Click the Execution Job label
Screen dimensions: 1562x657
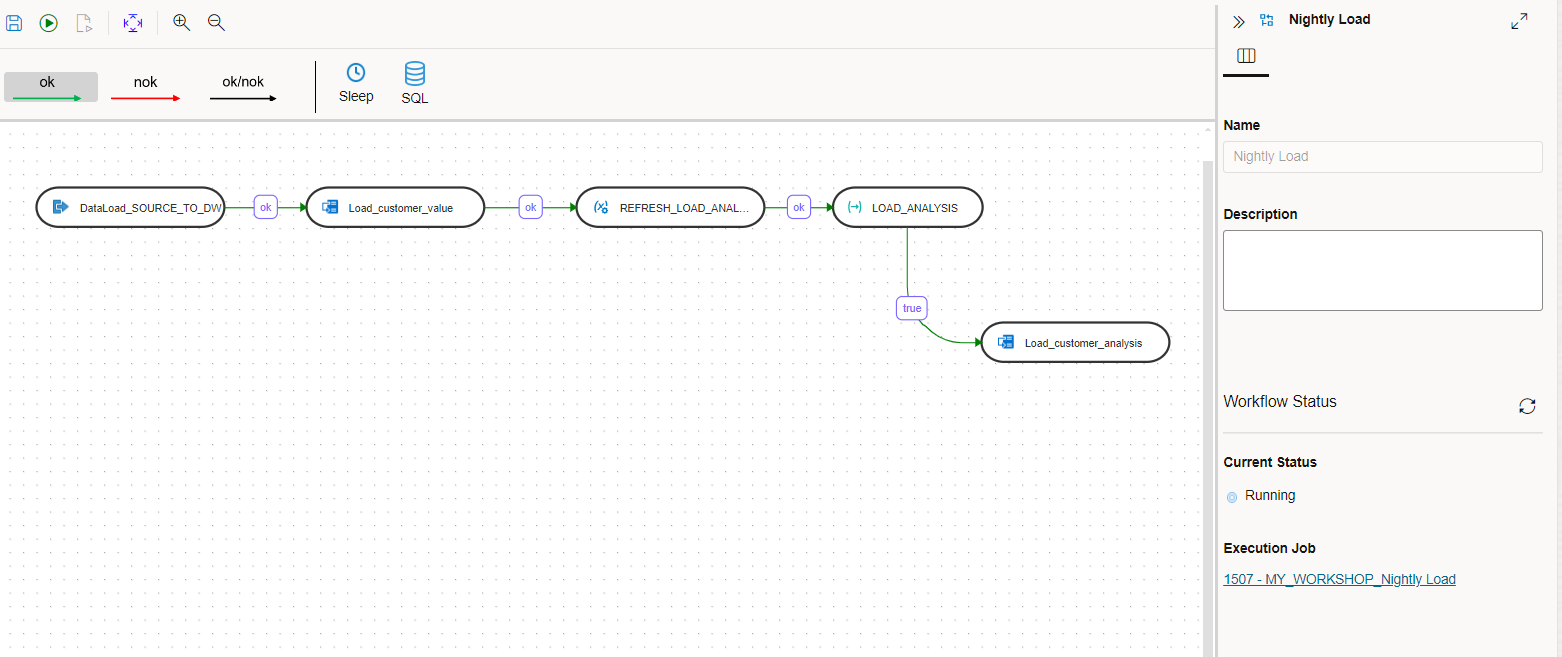click(1269, 548)
